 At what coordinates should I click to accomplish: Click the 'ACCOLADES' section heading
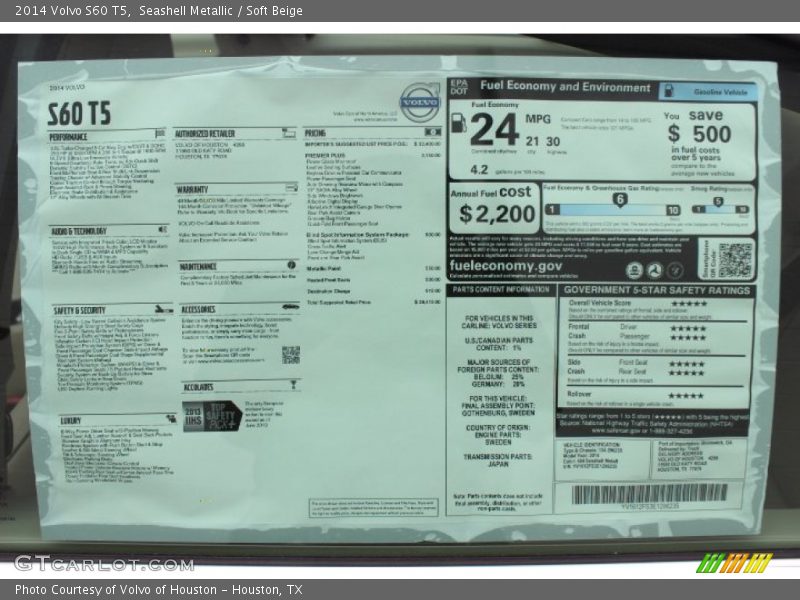click(x=198, y=387)
